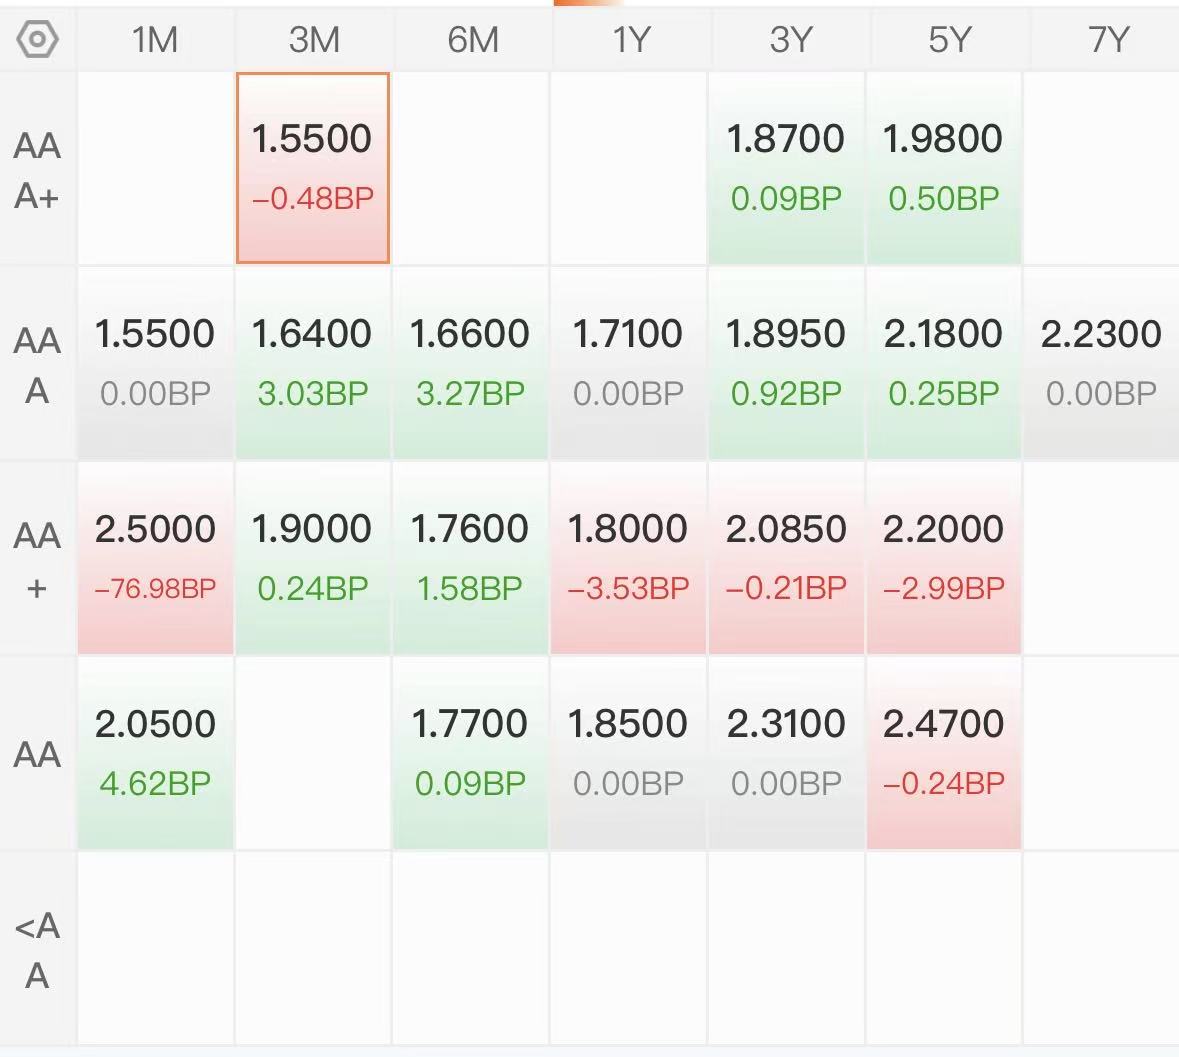
Task: Click the AAA 3M cell showing 1.6400
Action: 313,362
